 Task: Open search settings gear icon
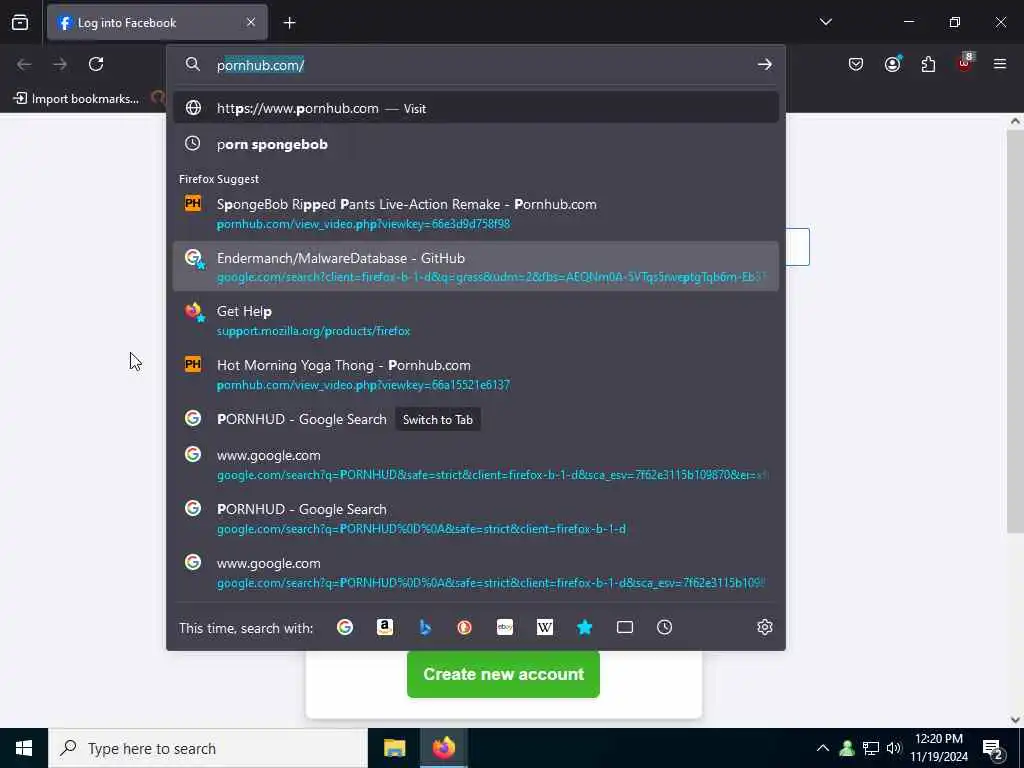(765, 628)
